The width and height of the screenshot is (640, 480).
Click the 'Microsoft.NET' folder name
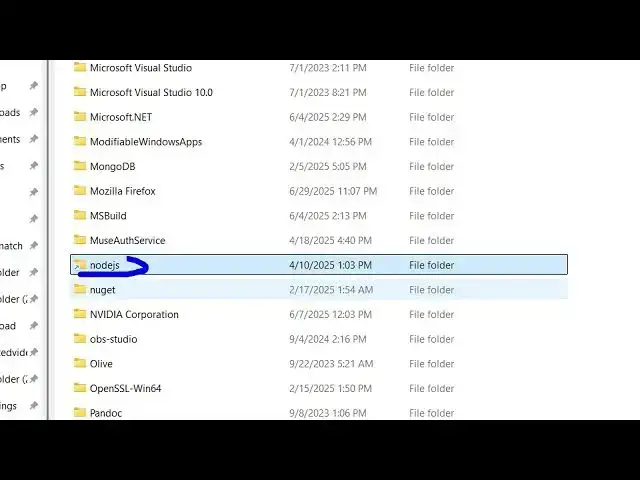pos(121,117)
